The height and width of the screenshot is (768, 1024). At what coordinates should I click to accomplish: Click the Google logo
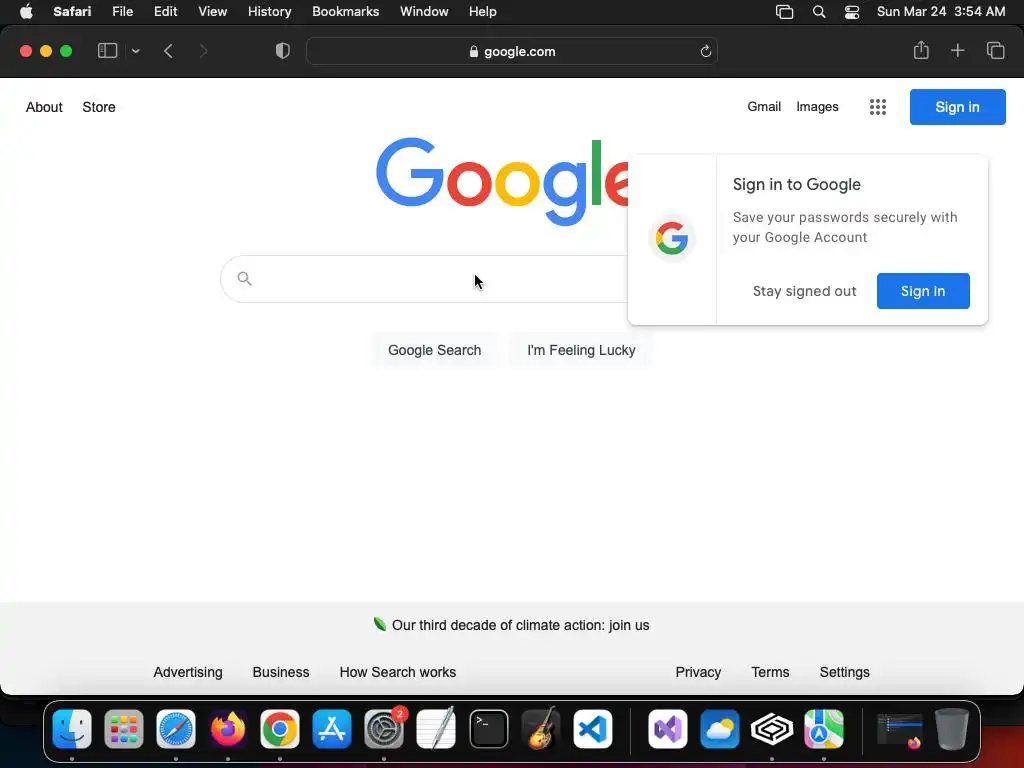click(x=502, y=181)
